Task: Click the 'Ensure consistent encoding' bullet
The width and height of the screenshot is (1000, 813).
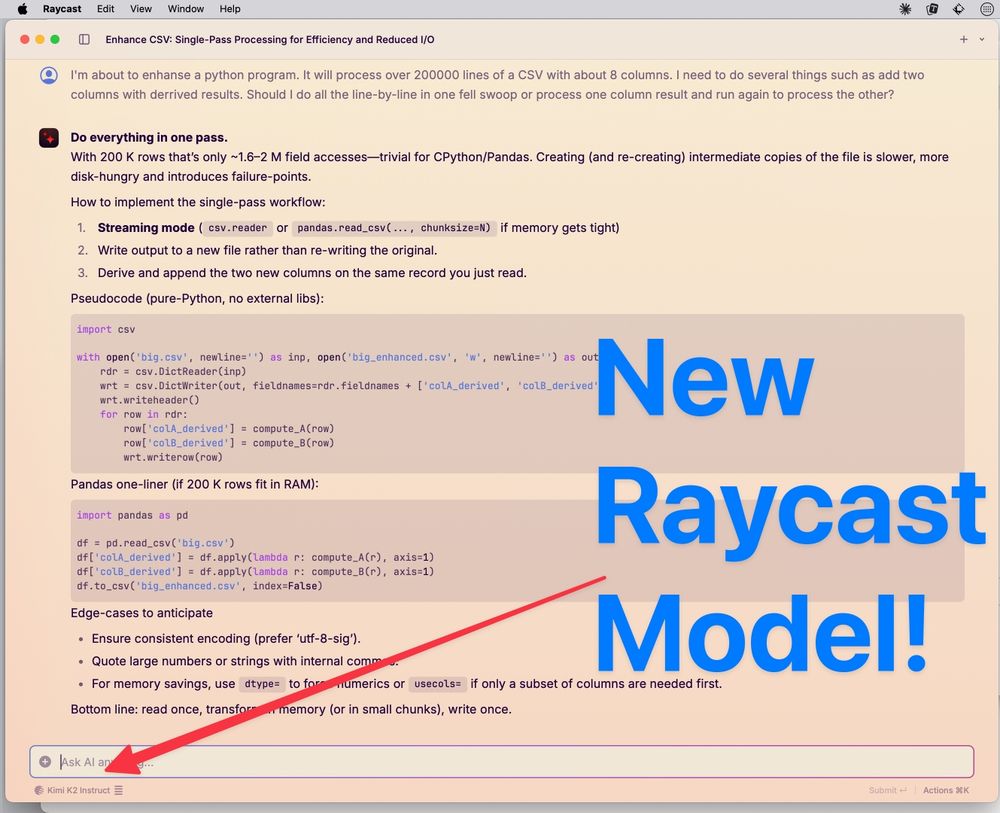Action: 226,638
